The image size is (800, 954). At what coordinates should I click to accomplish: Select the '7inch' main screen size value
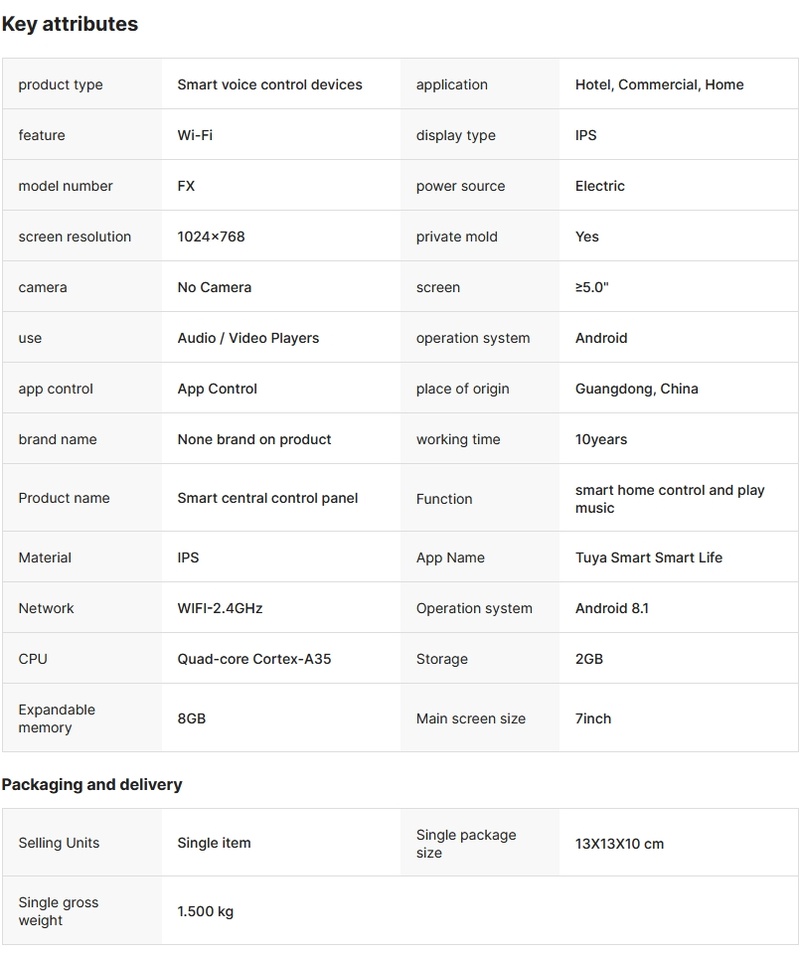593,719
